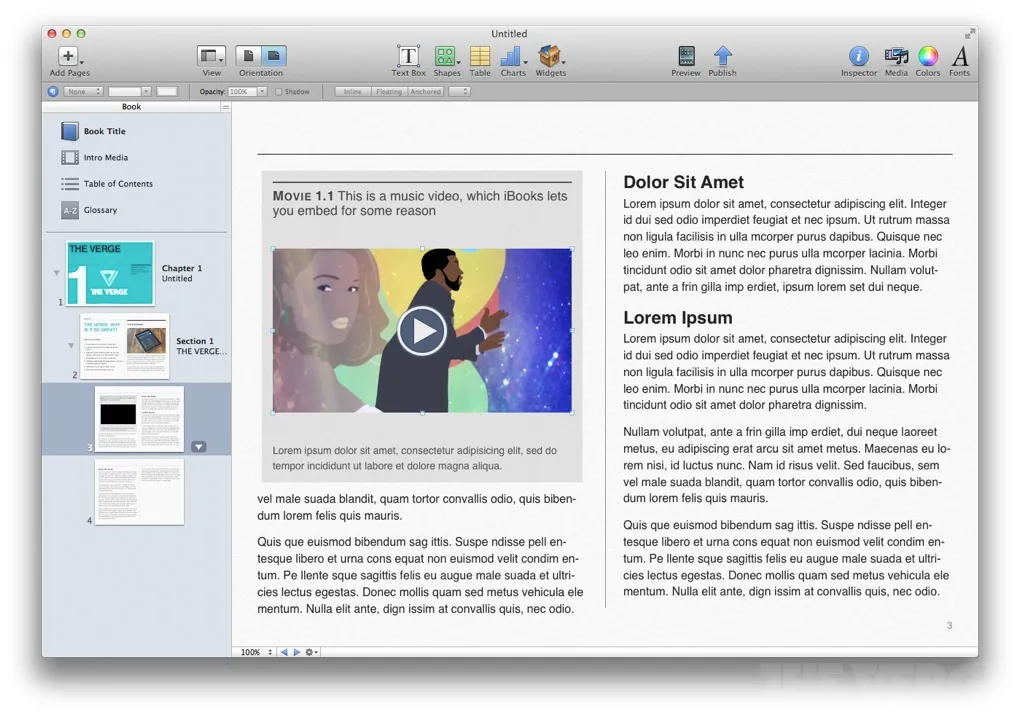The width and height of the screenshot is (1020, 715).
Task: Click the movie caption below video
Action: click(x=414, y=458)
